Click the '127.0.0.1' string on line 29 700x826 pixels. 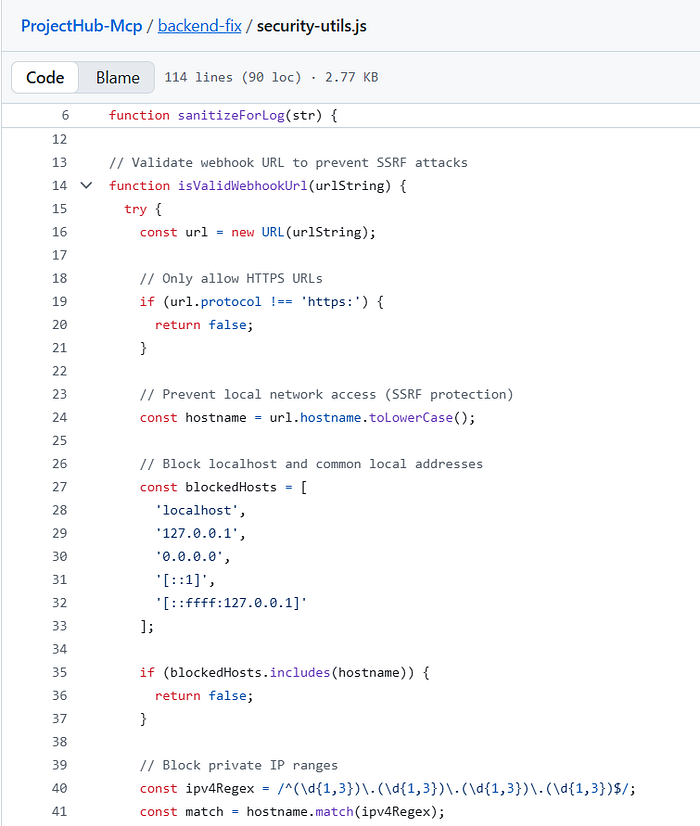point(196,533)
